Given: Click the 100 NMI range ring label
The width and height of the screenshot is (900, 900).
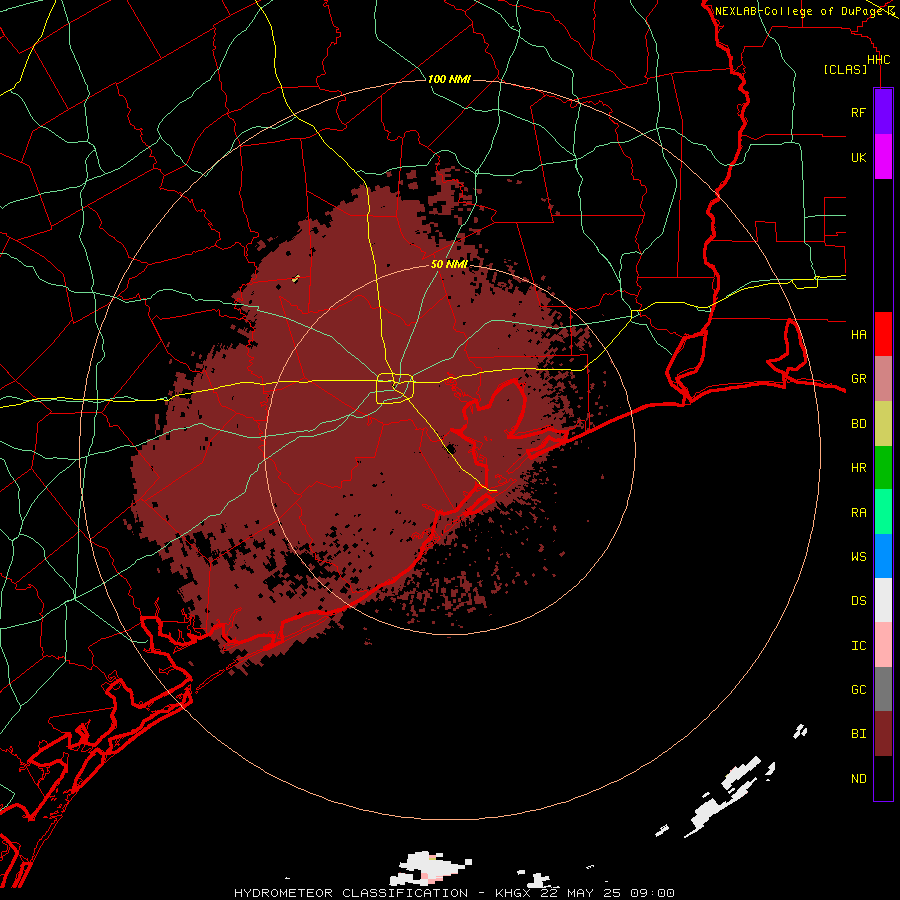Looking at the screenshot, I should click(x=449, y=79).
